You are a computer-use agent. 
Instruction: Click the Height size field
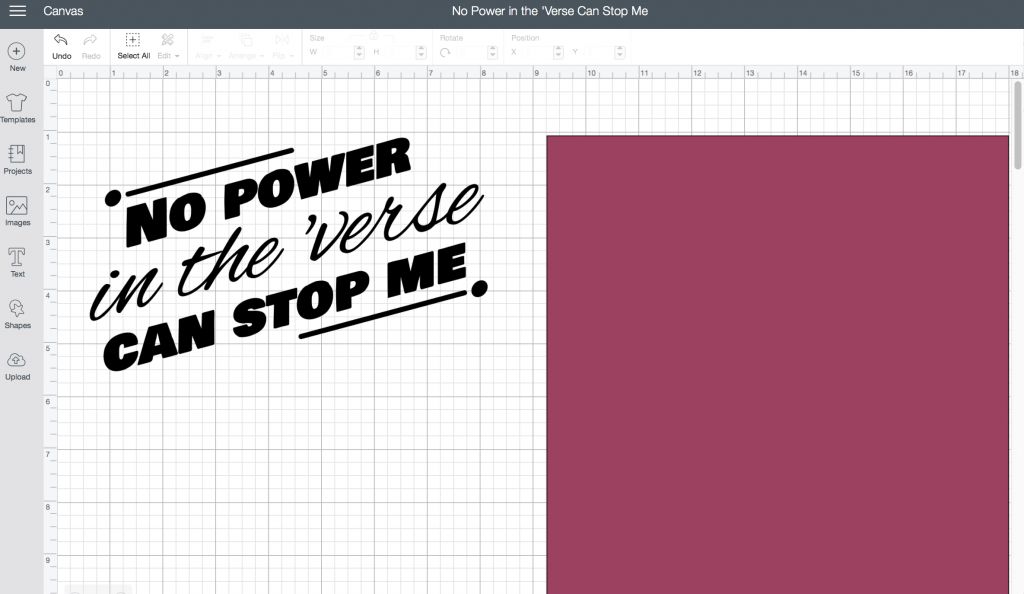point(400,52)
